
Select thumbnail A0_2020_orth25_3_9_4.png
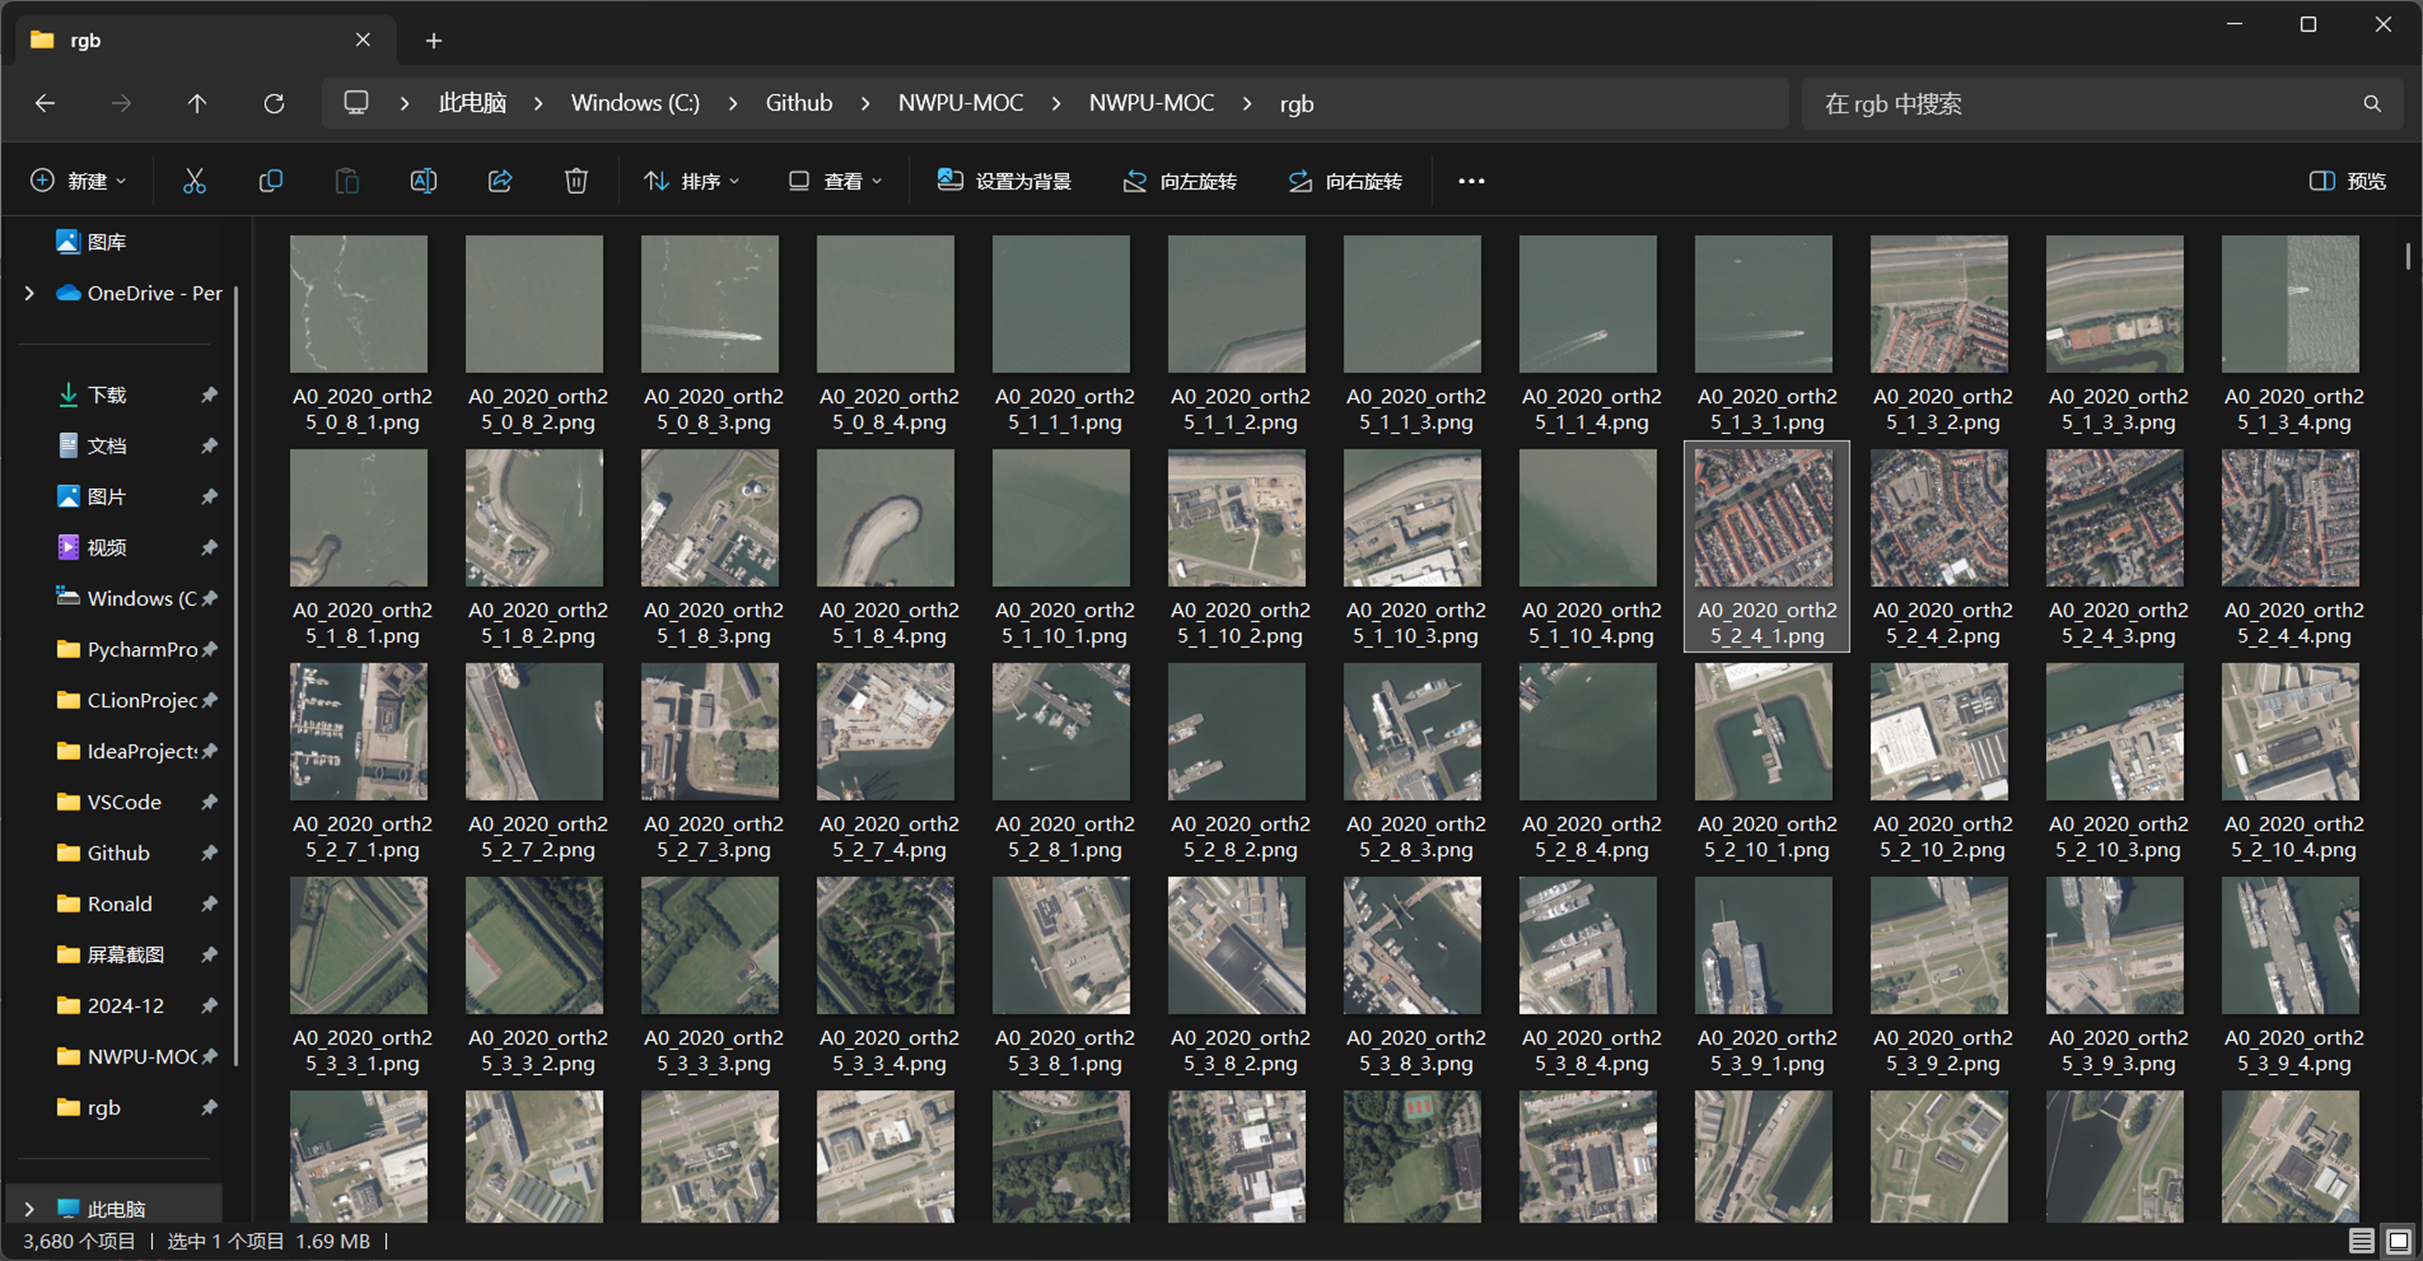(x=2291, y=946)
